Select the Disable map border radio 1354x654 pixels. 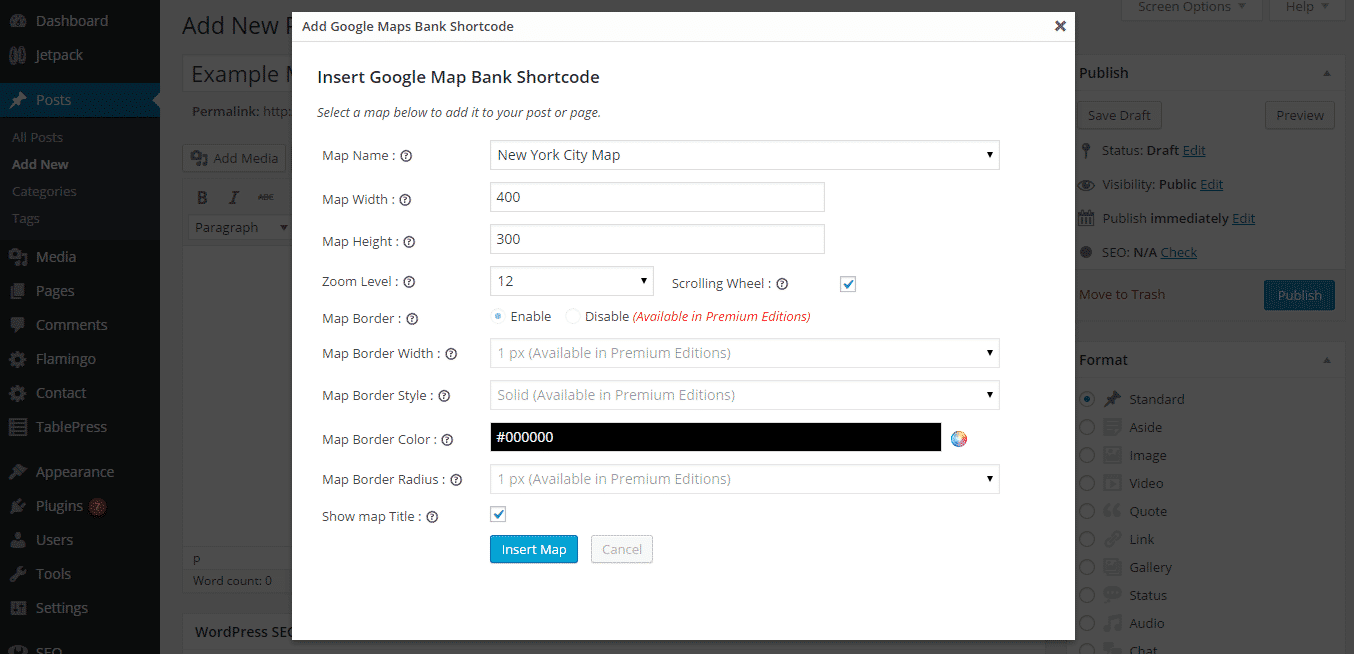572,317
